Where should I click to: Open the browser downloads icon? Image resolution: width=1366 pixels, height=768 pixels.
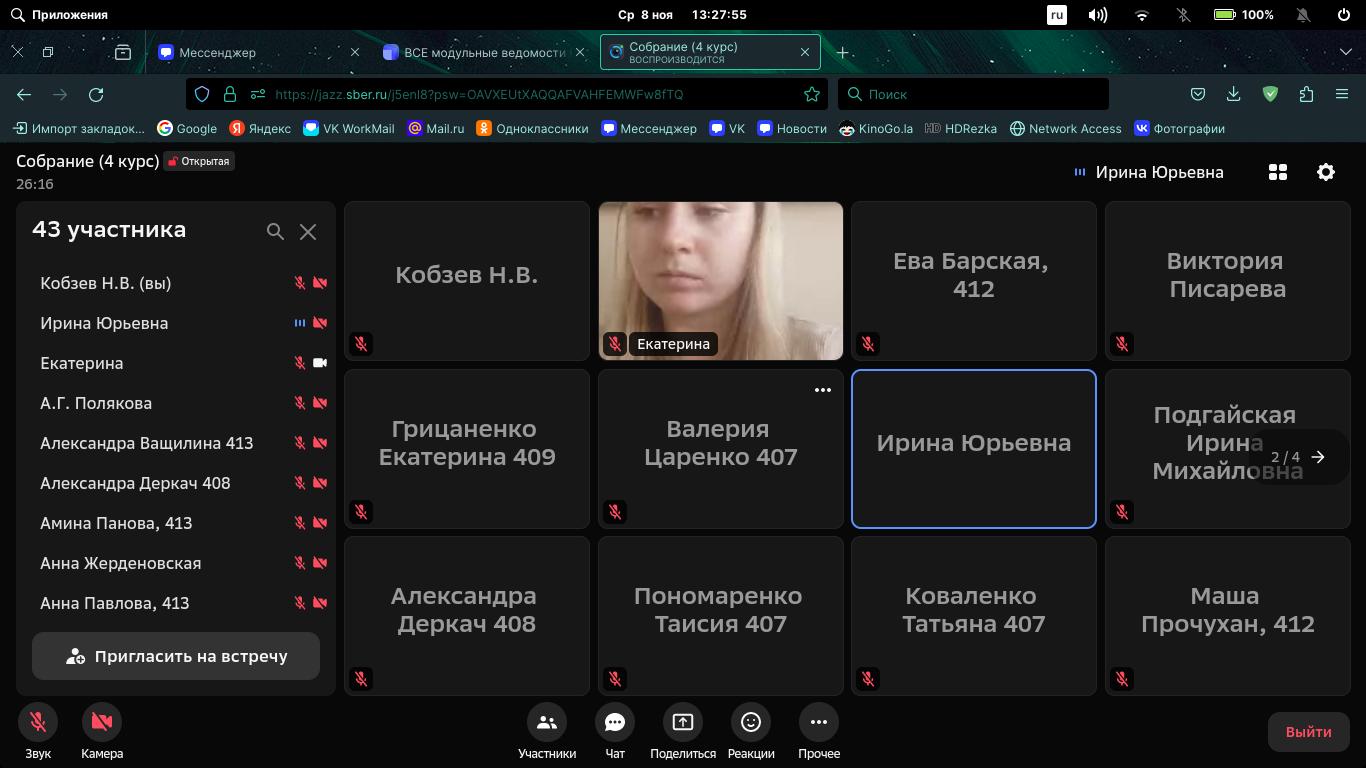point(1234,94)
